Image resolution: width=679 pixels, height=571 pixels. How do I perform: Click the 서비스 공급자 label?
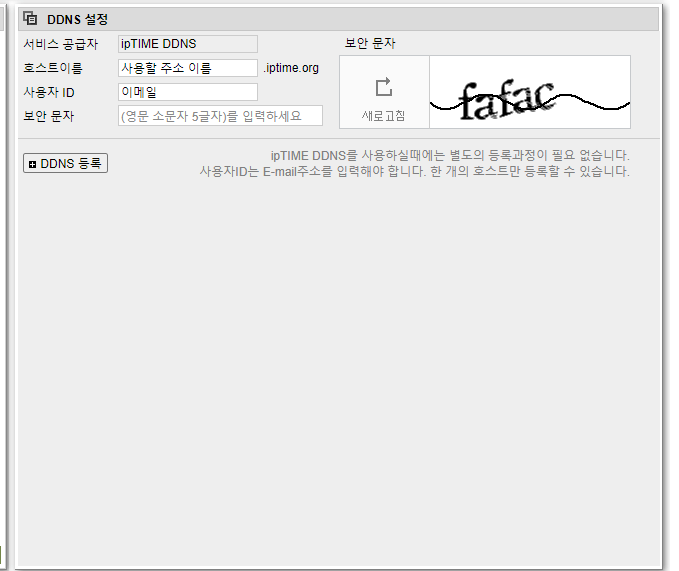click(61, 44)
